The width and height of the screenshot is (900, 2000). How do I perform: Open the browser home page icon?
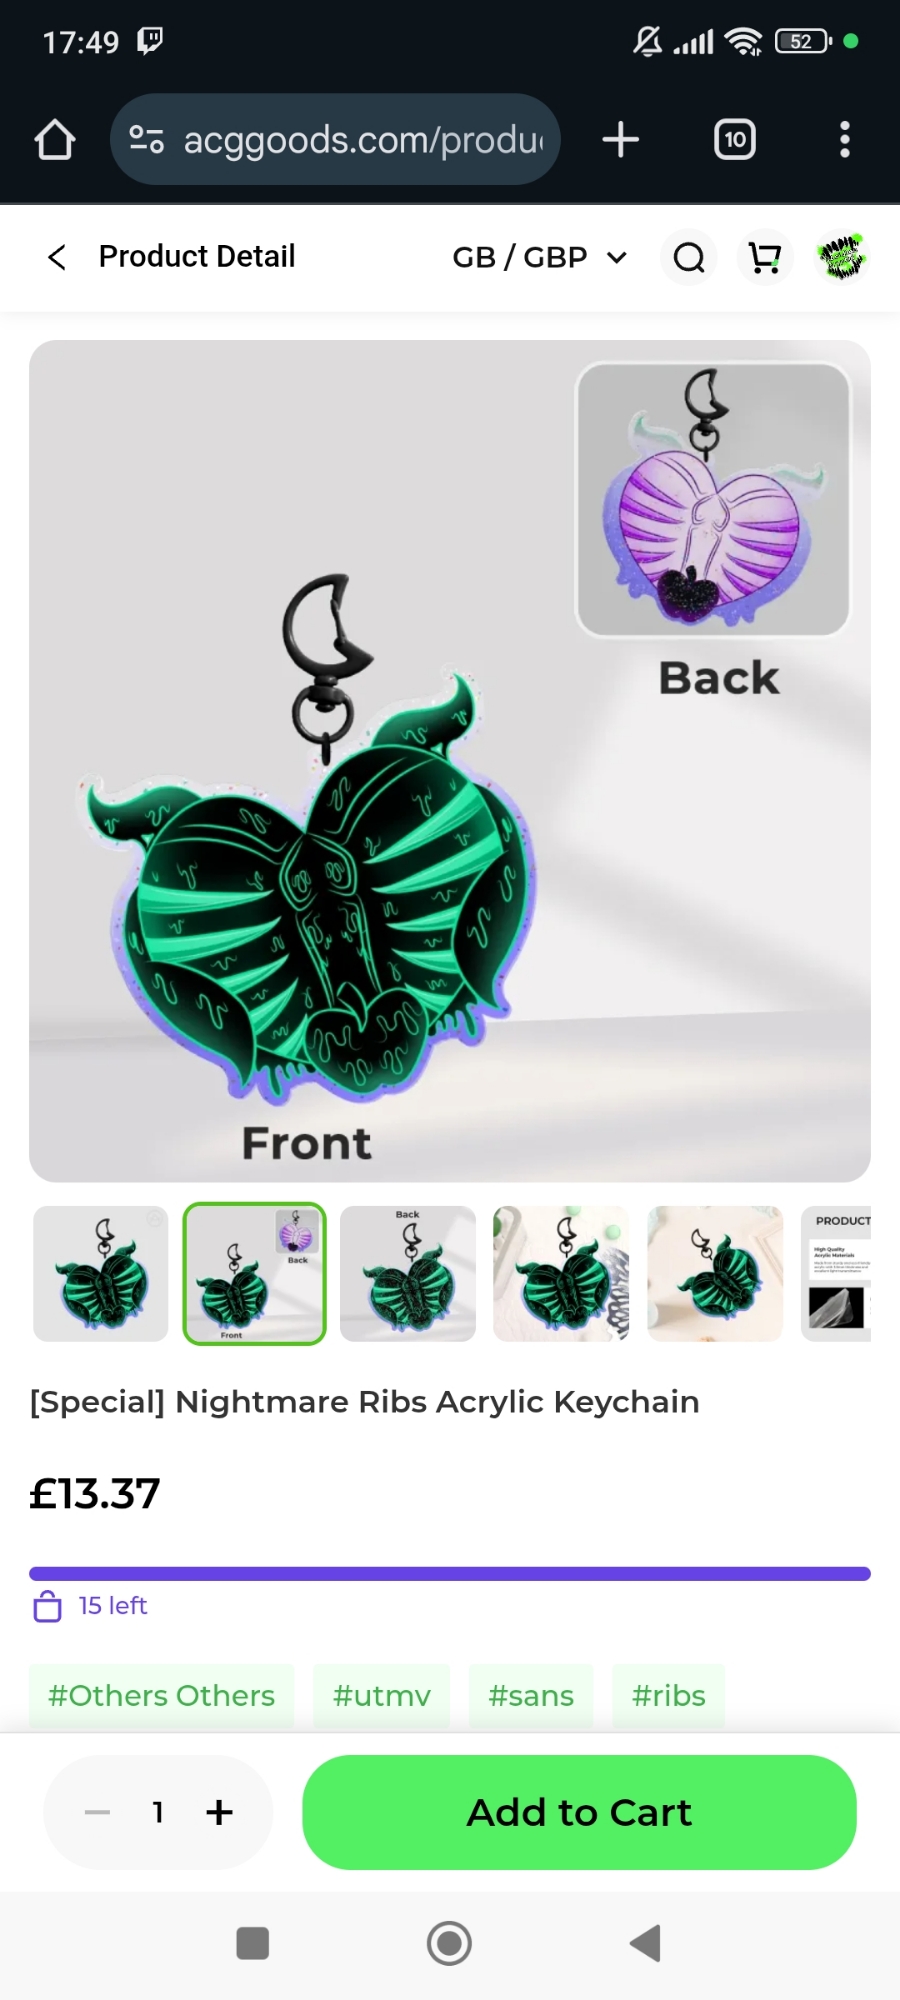(x=55, y=140)
